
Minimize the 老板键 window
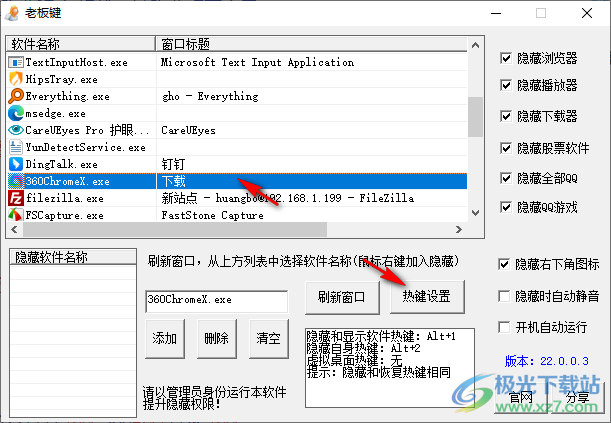pos(496,13)
